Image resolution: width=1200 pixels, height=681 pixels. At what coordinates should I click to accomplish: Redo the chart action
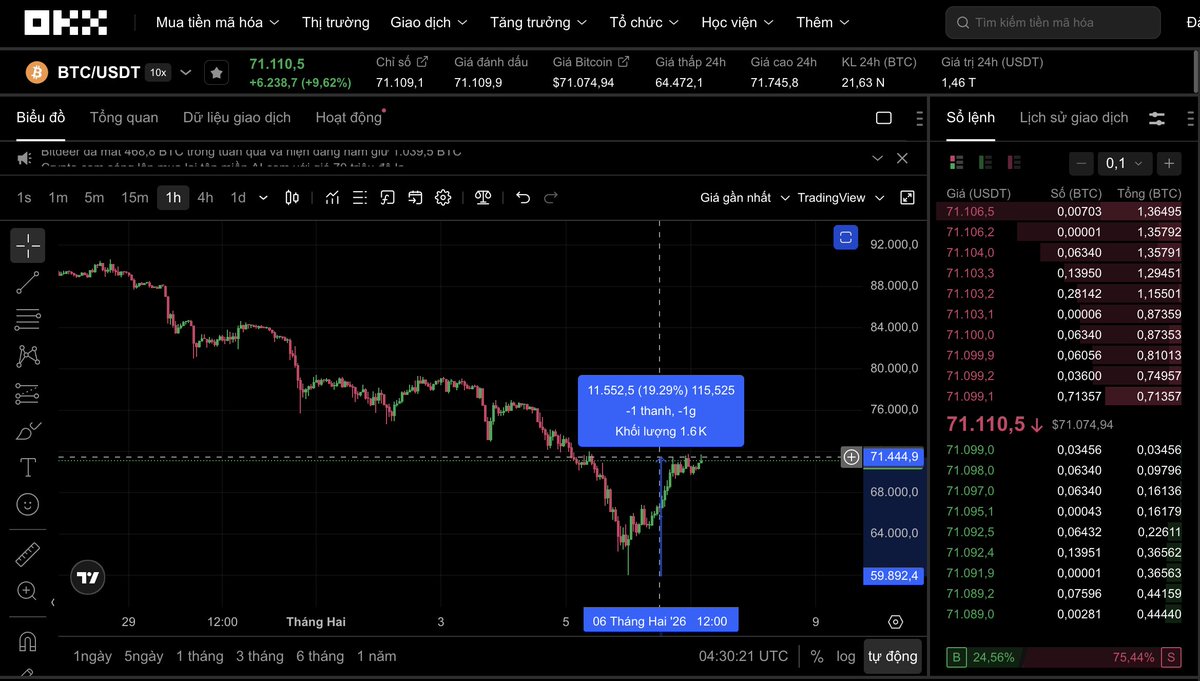[551, 198]
